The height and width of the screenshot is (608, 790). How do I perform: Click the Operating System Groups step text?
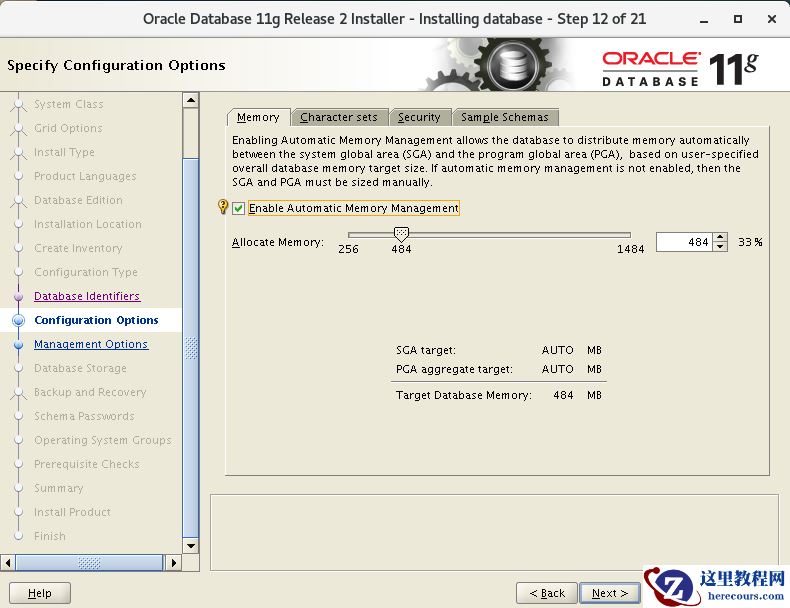(x=103, y=440)
